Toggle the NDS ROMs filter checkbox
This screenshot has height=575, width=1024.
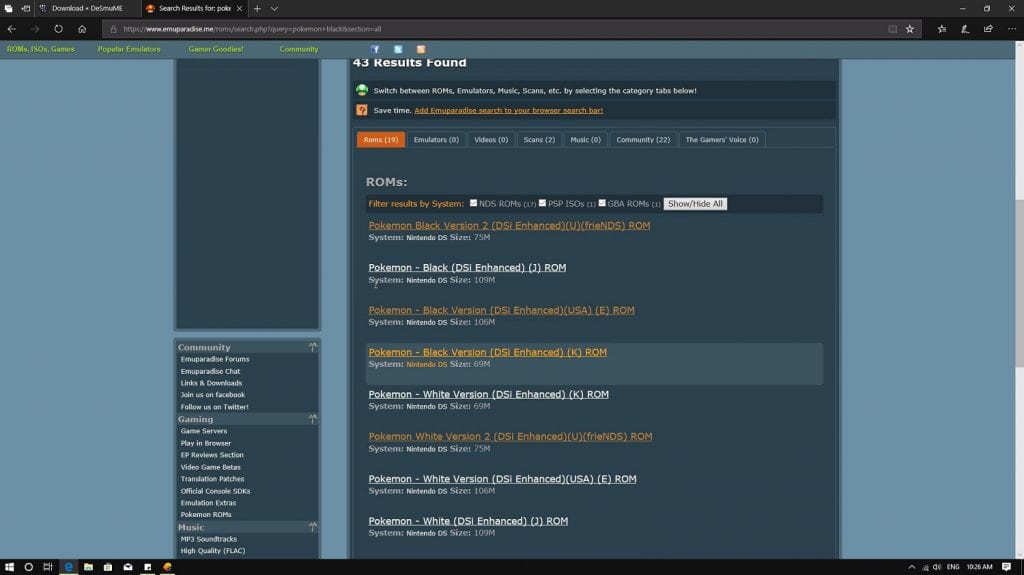point(474,203)
